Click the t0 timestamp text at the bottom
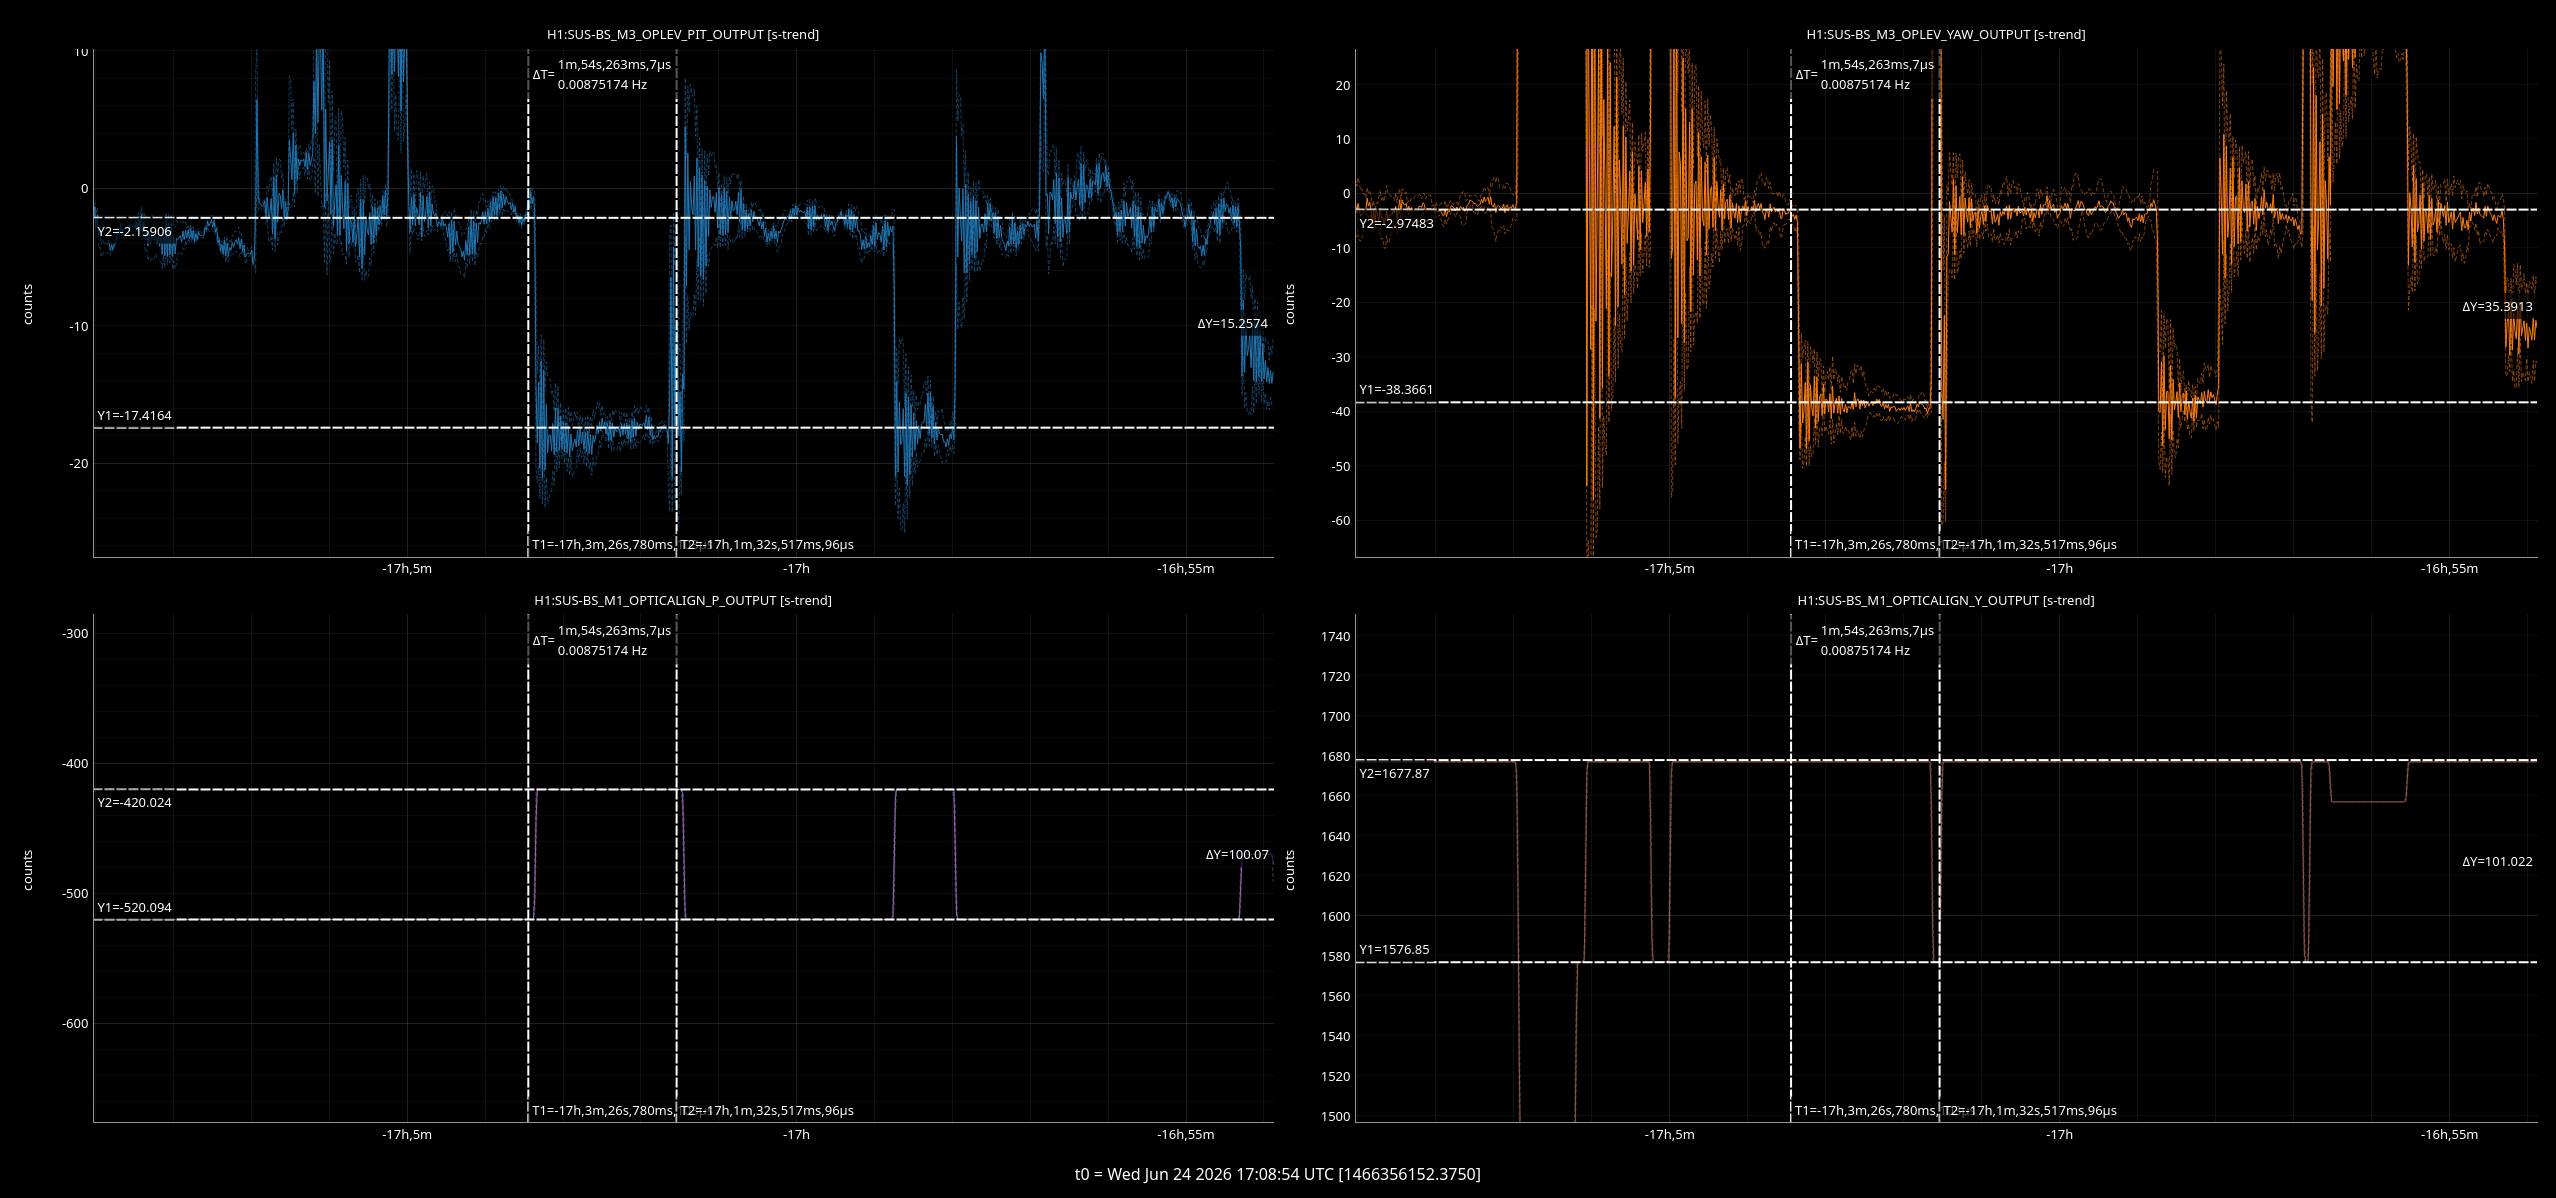Screen dimensions: 2556x1198 point(1277,1174)
